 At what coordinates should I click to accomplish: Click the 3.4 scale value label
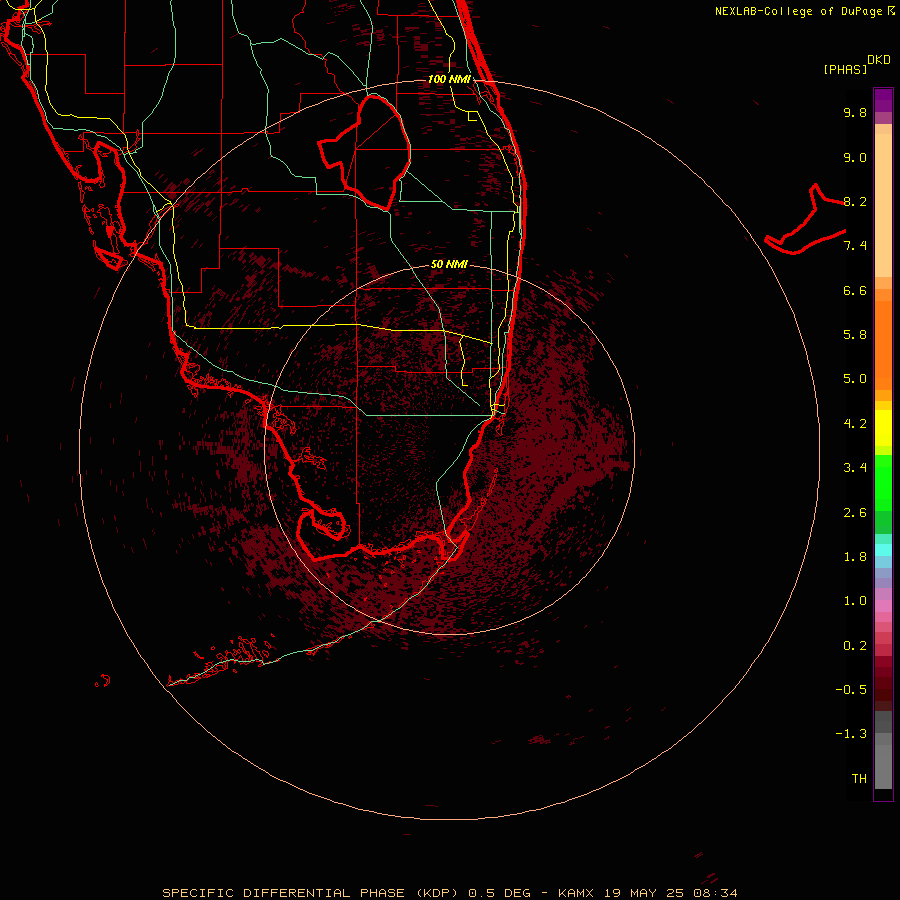tap(855, 468)
